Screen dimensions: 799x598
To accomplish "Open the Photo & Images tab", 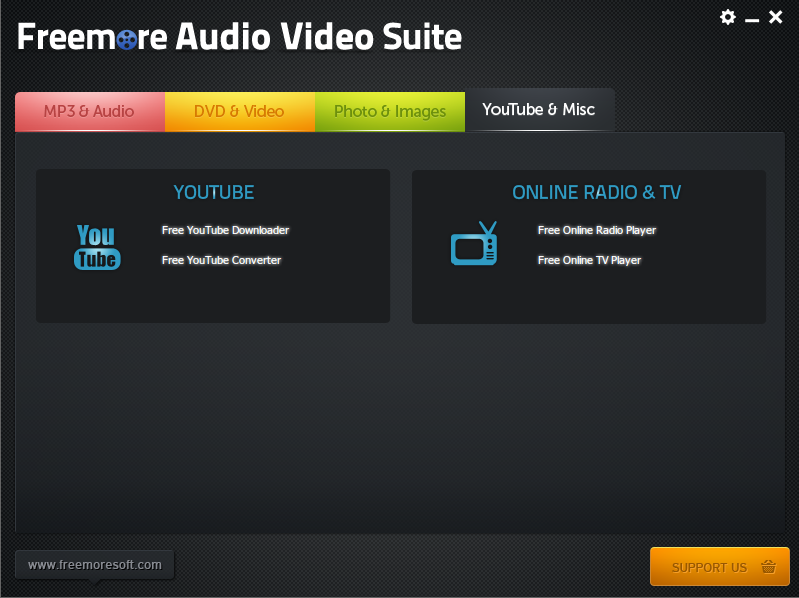I will (x=390, y=112).
